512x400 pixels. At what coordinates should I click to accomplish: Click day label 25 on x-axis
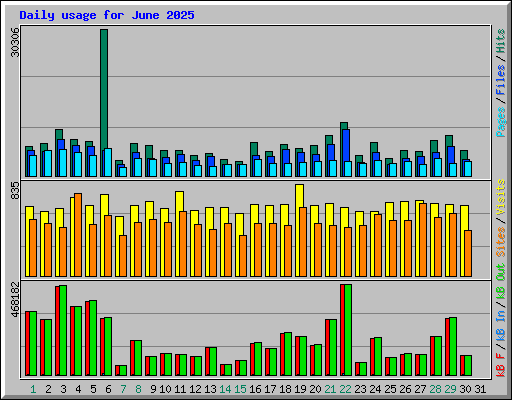[x=390, y=389]
